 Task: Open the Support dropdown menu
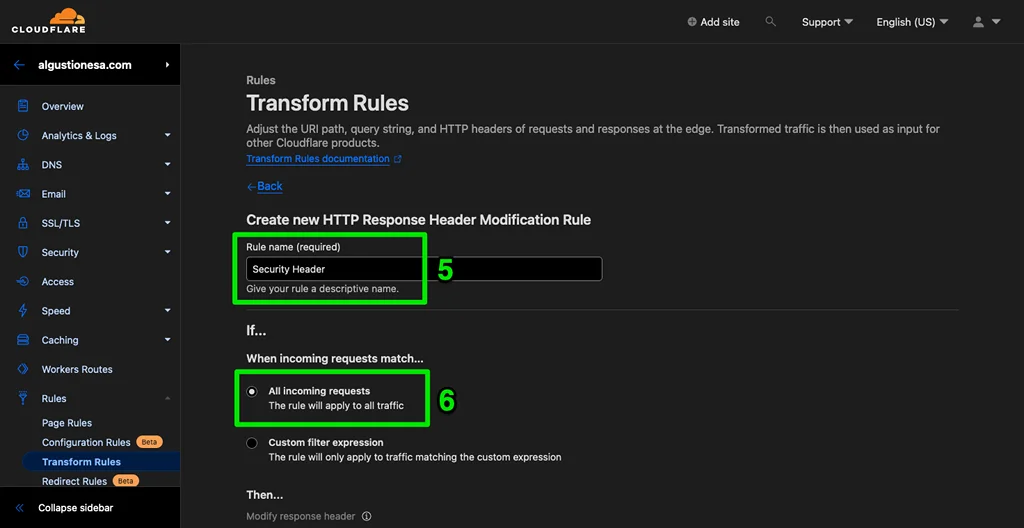tap(827, 22)
